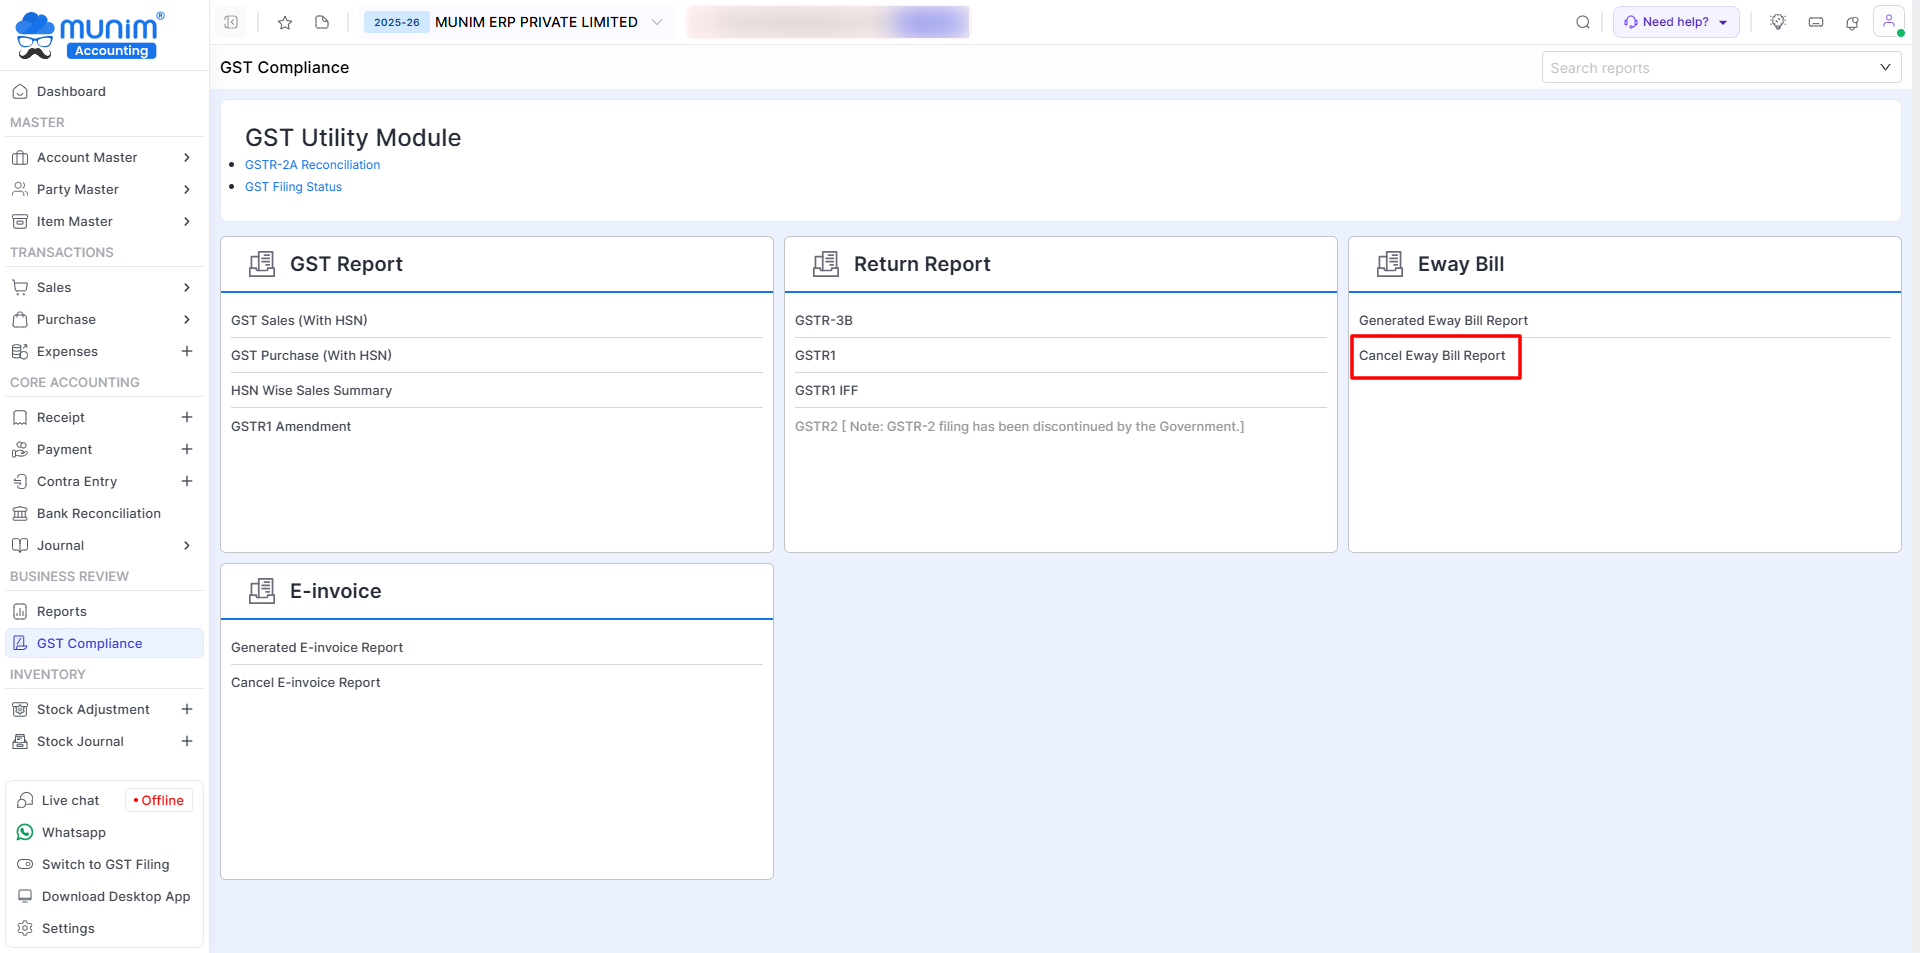Add Stock Journal using plus icon

click(187, 741)
